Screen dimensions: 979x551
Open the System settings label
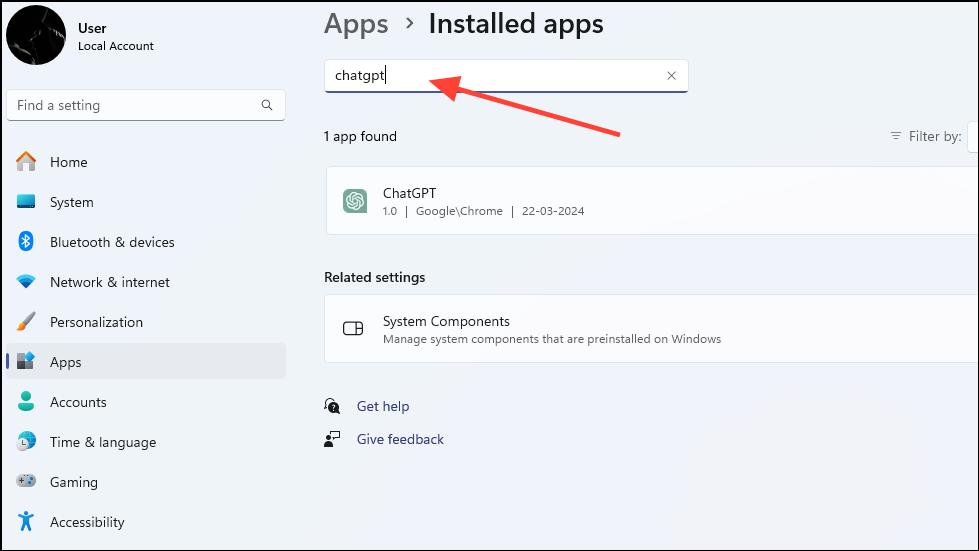click(x=72, y=202)
